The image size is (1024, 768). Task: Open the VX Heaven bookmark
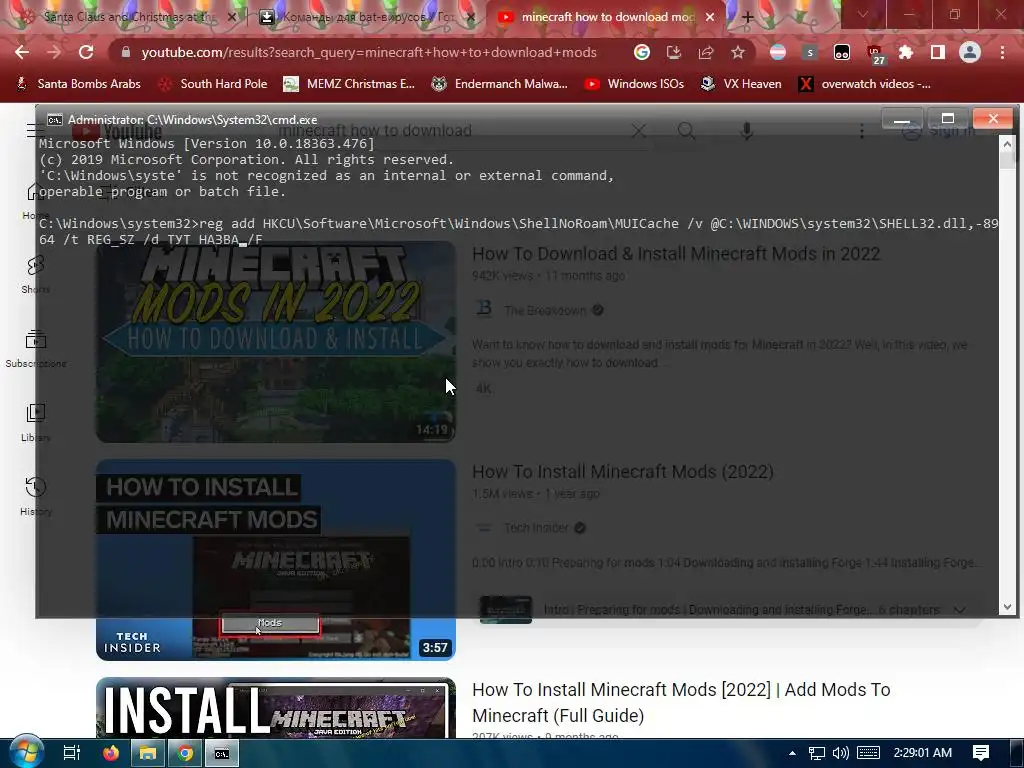pyautogui.click(x=741, y=84)
